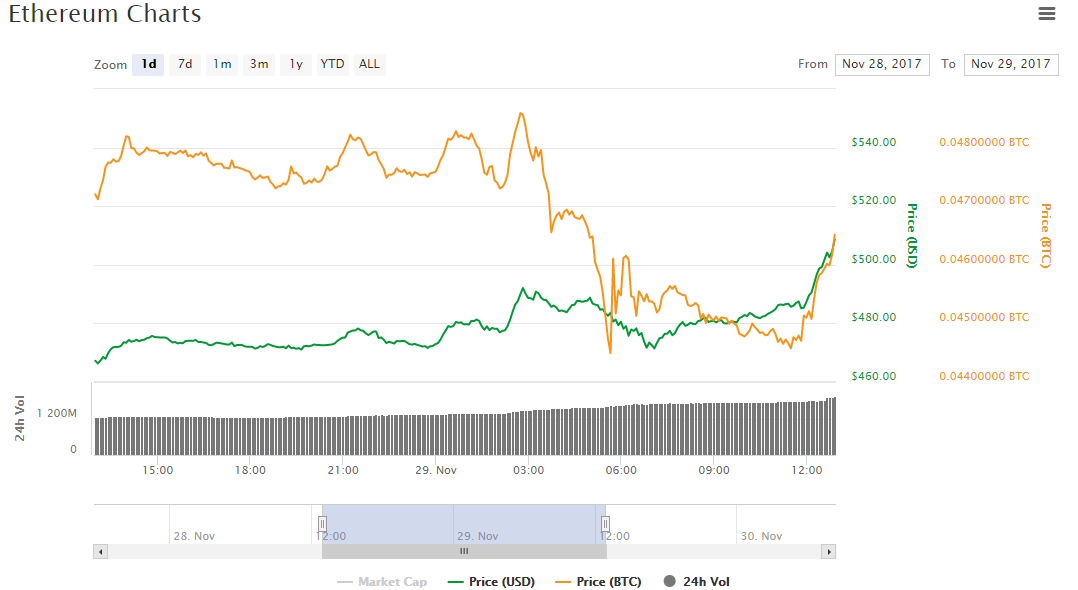Click the left arrow on the navigator scrollbar
The height and width of the screenshot is (590, 1078).
[x=100, y=551]
